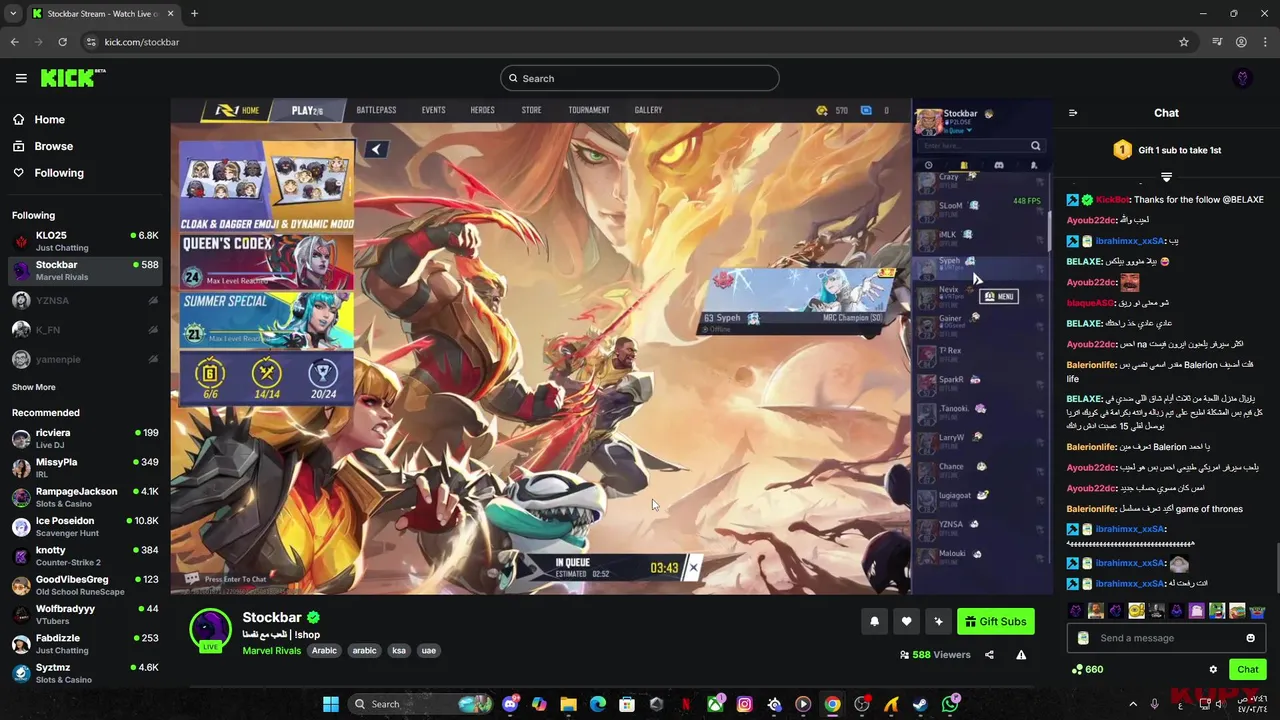Click the chat scrollbar thumb

point(1276,567)
